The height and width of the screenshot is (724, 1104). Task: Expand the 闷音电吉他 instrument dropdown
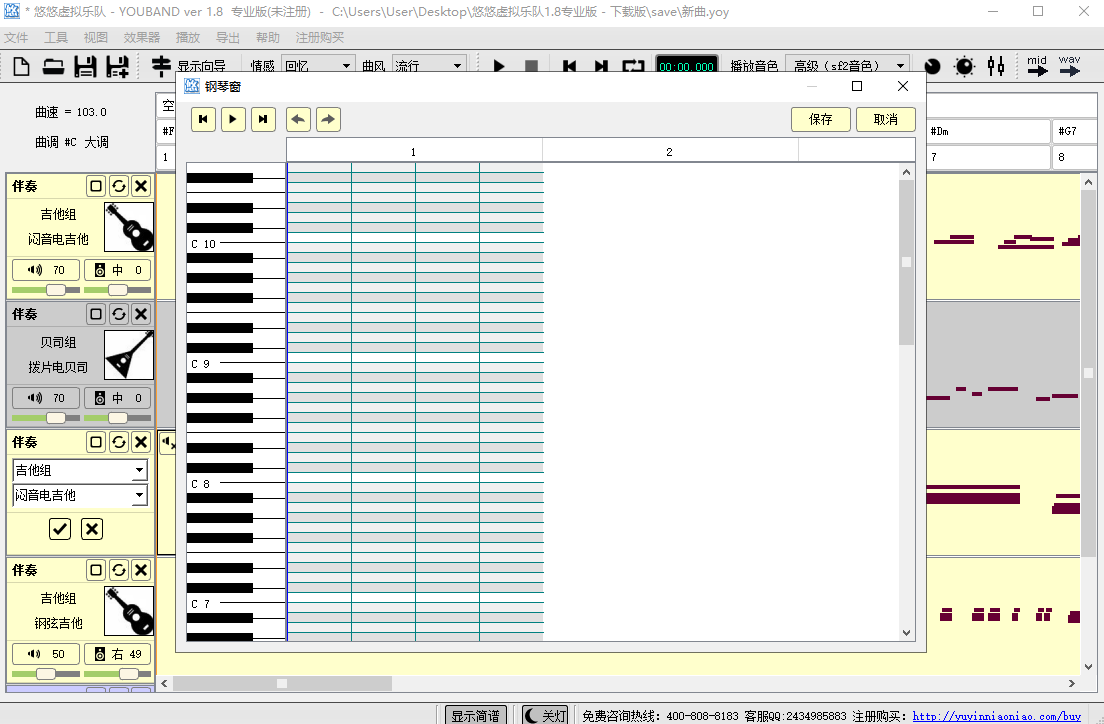139,495
